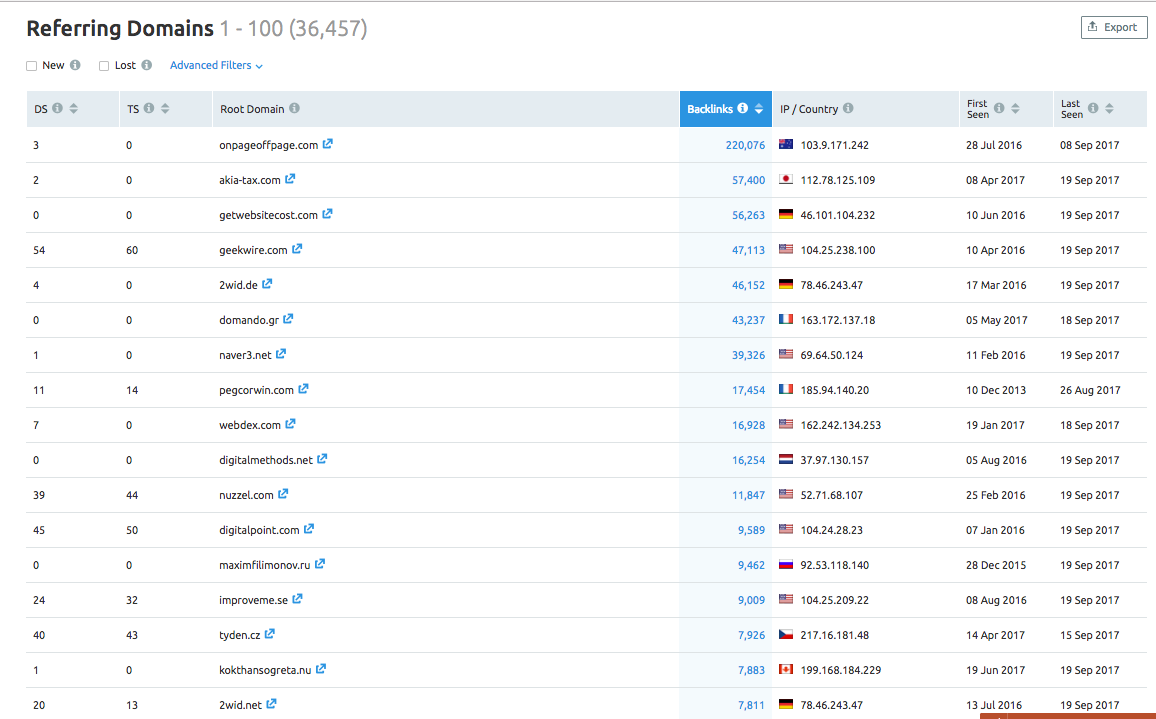Open kokthansogreta.nu external link icon

(x=321, y=669)
